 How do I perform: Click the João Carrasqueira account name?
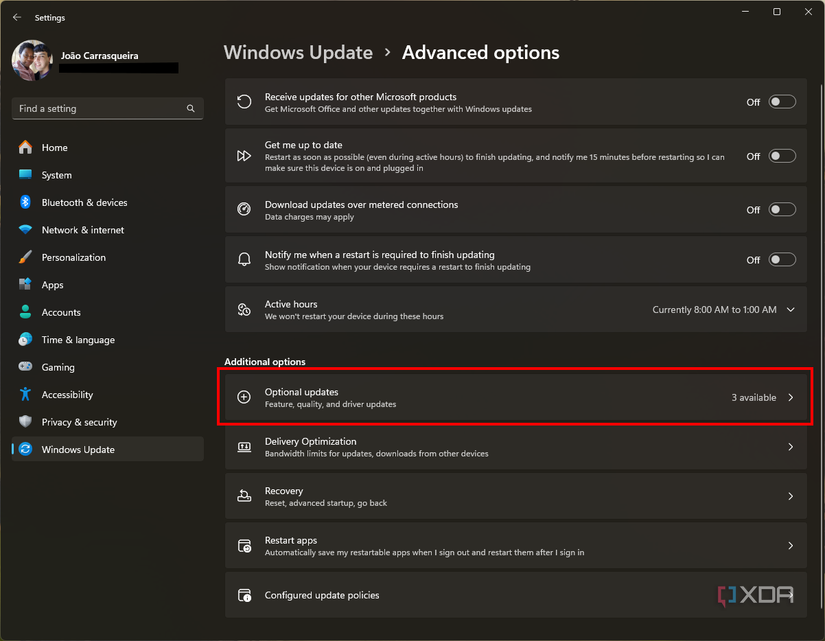click(99, 55)
